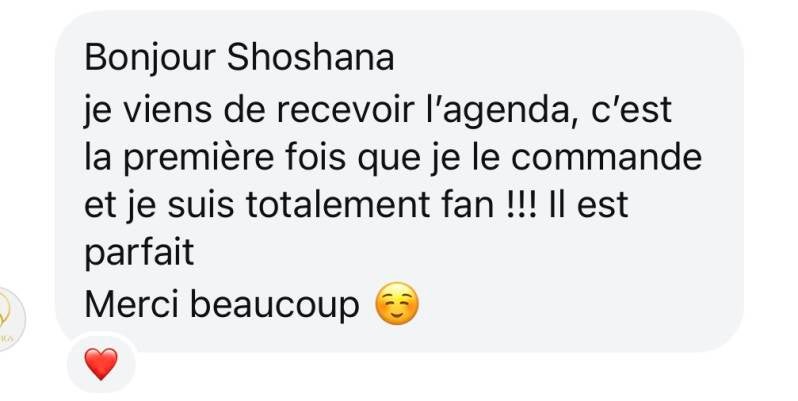
Task: Click the red heart reaction
Action: tap(101, 364)
